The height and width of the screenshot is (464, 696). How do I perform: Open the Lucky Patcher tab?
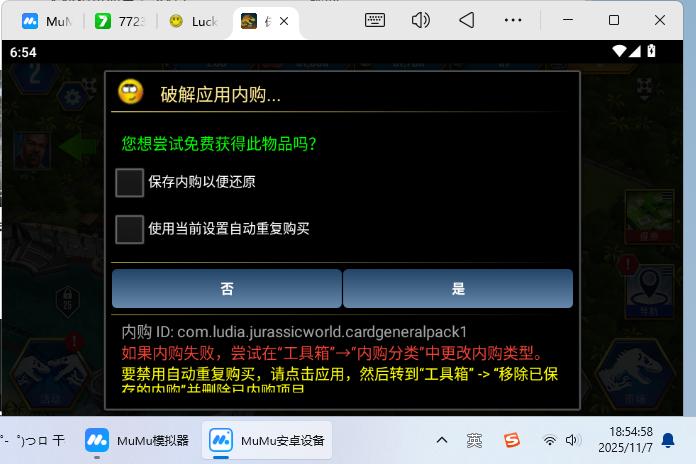[193, 21]
